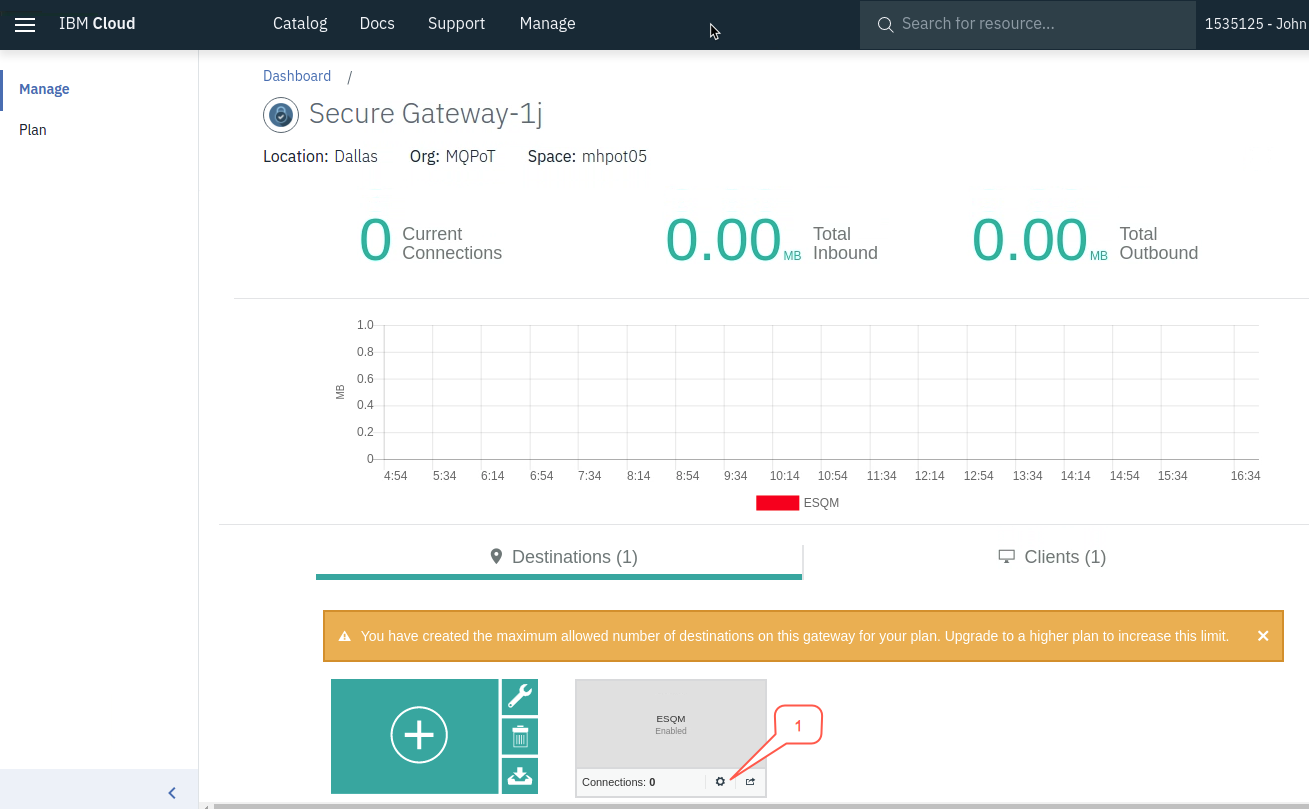1309x809 pixels.
Task: Click Space: mhpot05 text
Action: (587, 157)
